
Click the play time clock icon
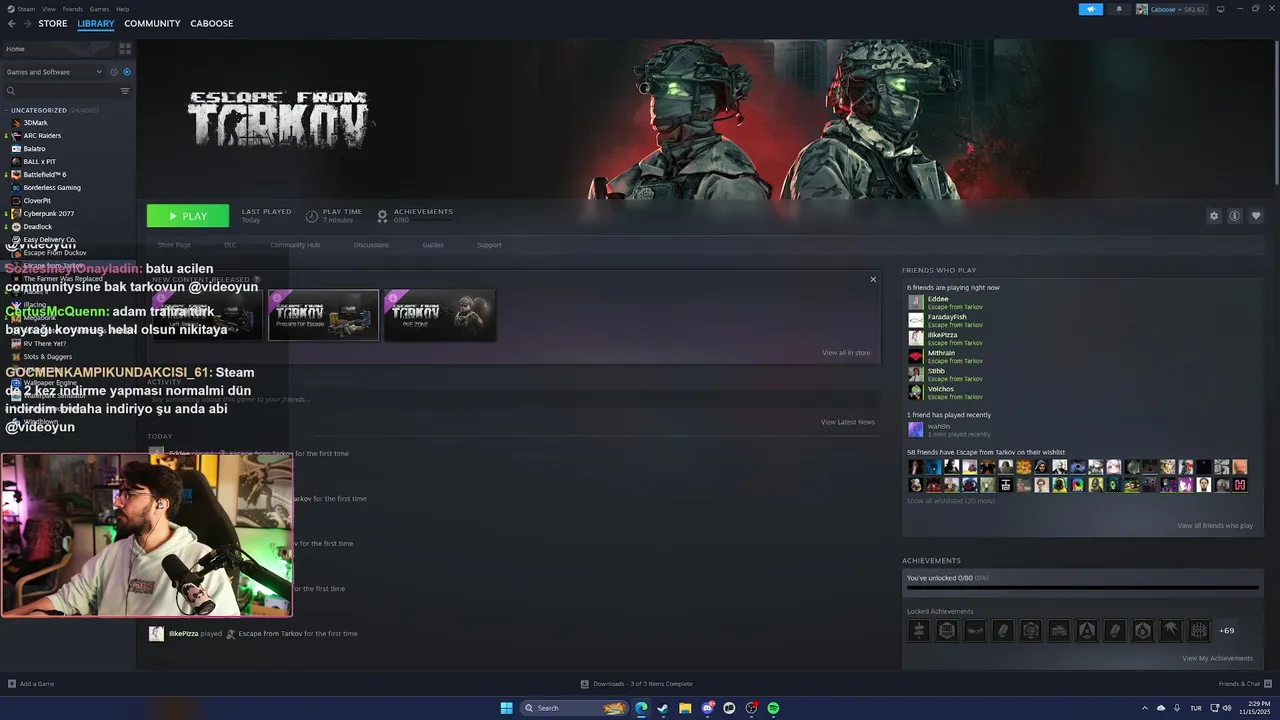coord(312,216)
